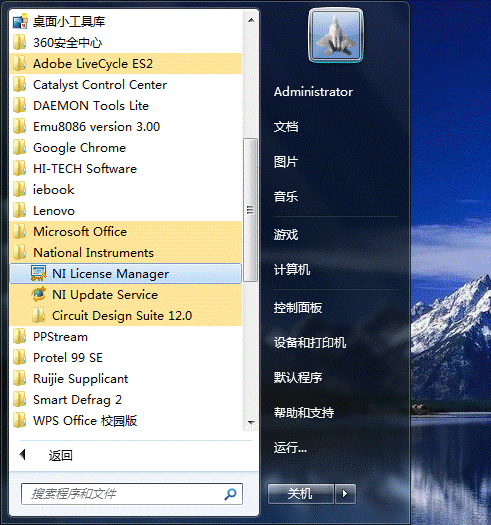Expand the WPS Office 校园版 folder
Image resolution: width=491 pixels, height=525 pixels.
(x=126, y=421)
